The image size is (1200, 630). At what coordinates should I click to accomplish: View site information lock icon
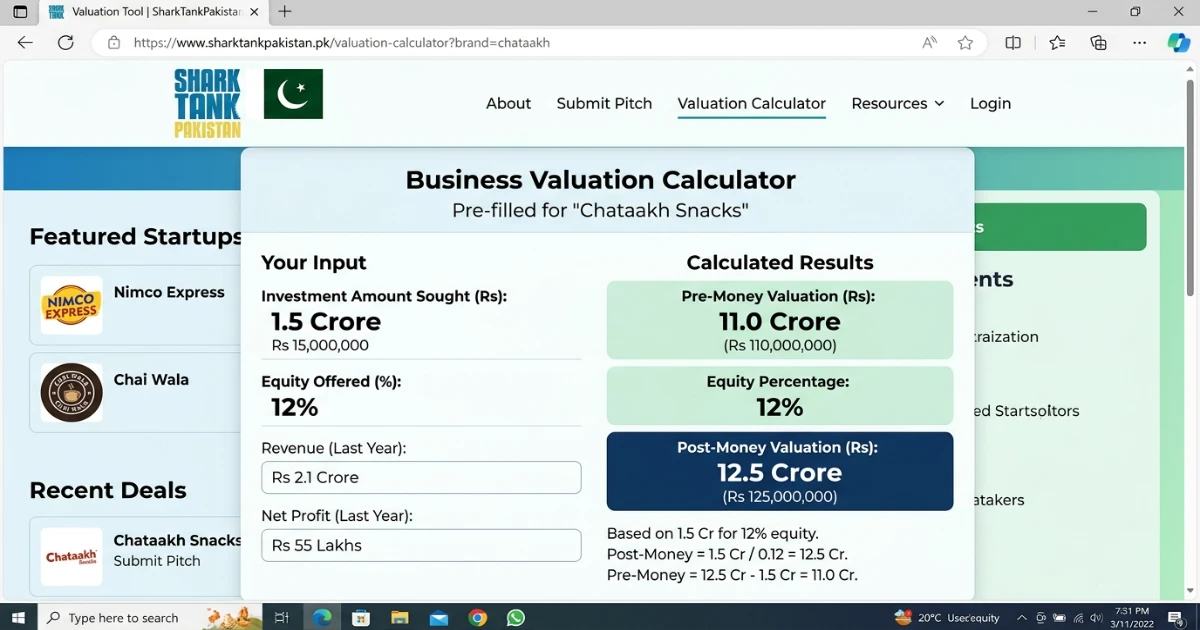(114, 43)
